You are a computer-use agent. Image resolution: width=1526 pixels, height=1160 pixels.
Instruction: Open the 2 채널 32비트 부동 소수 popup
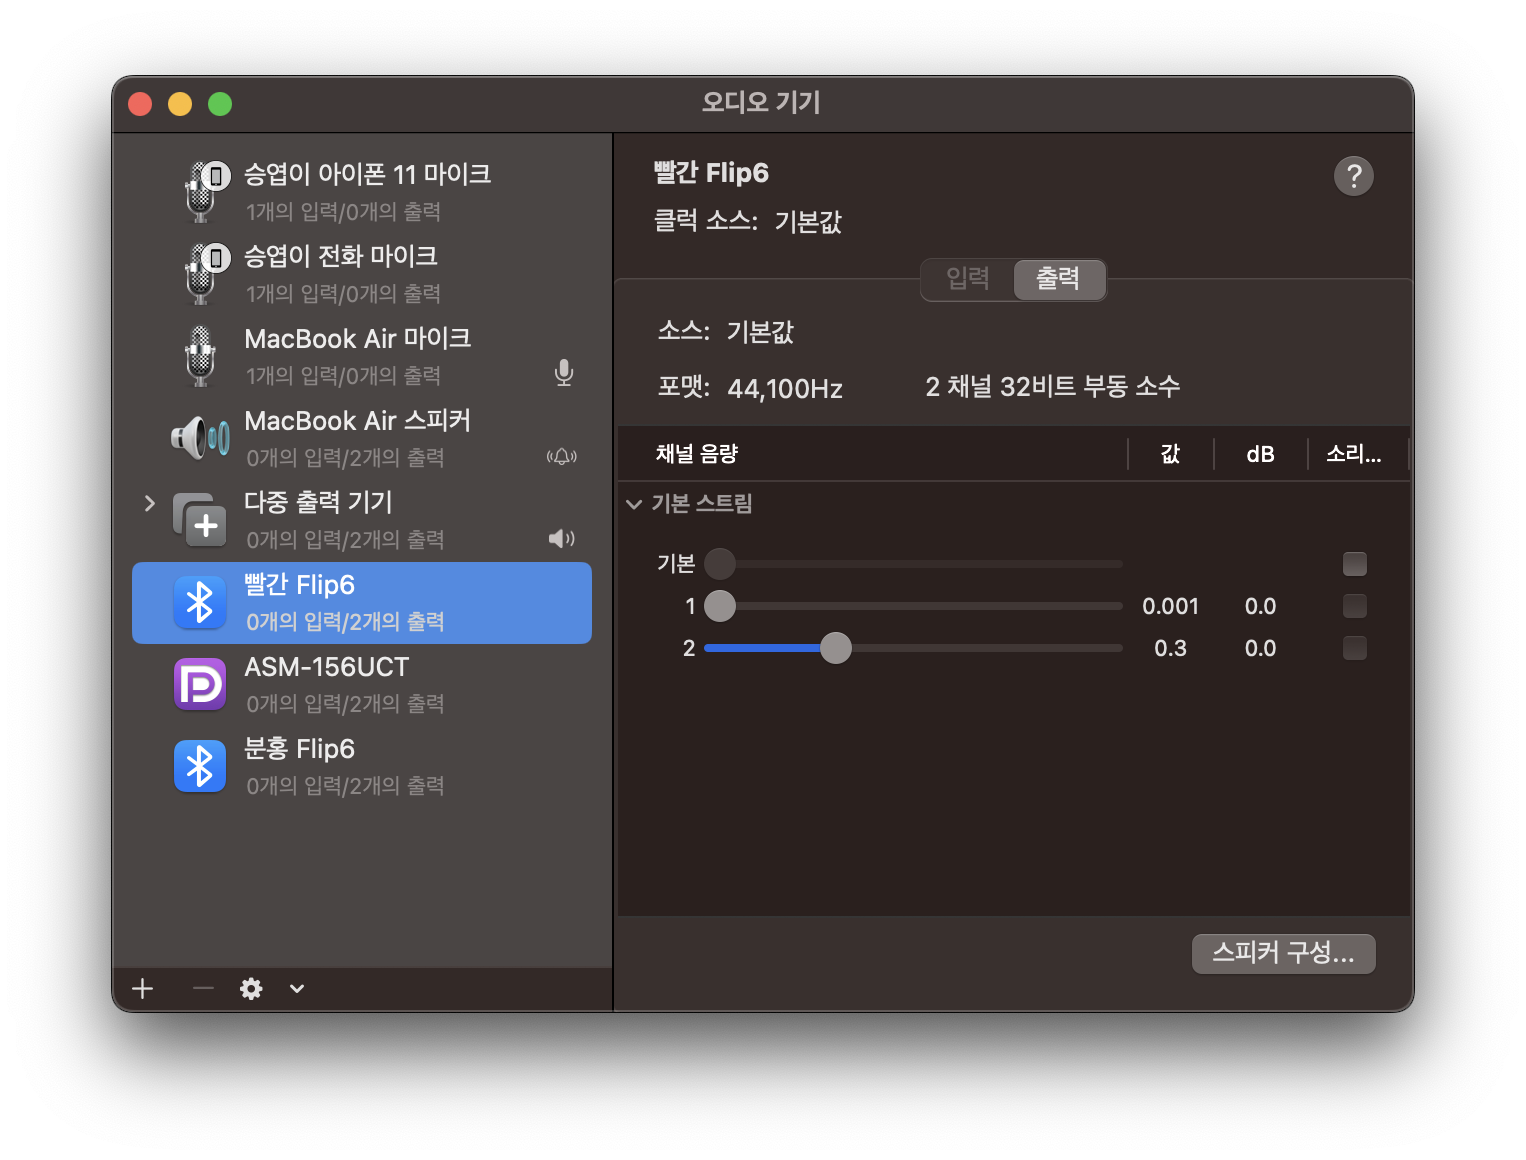point(1053,387)
